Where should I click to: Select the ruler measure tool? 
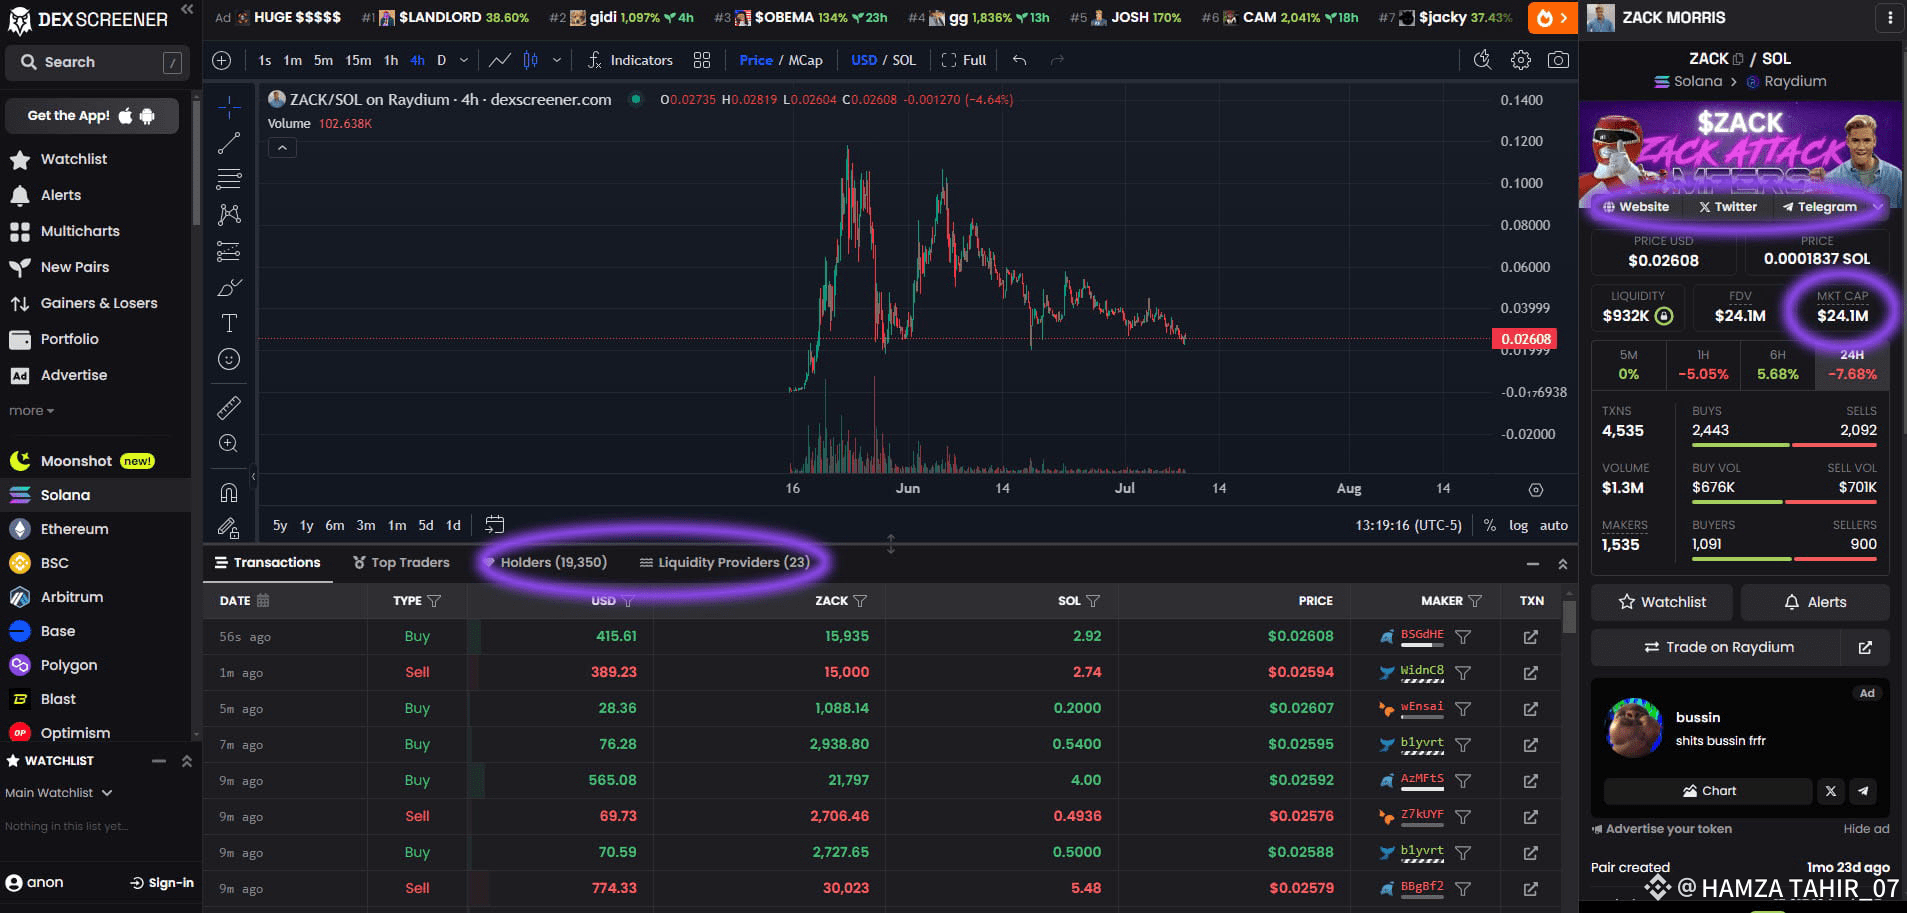pos(229,407)
